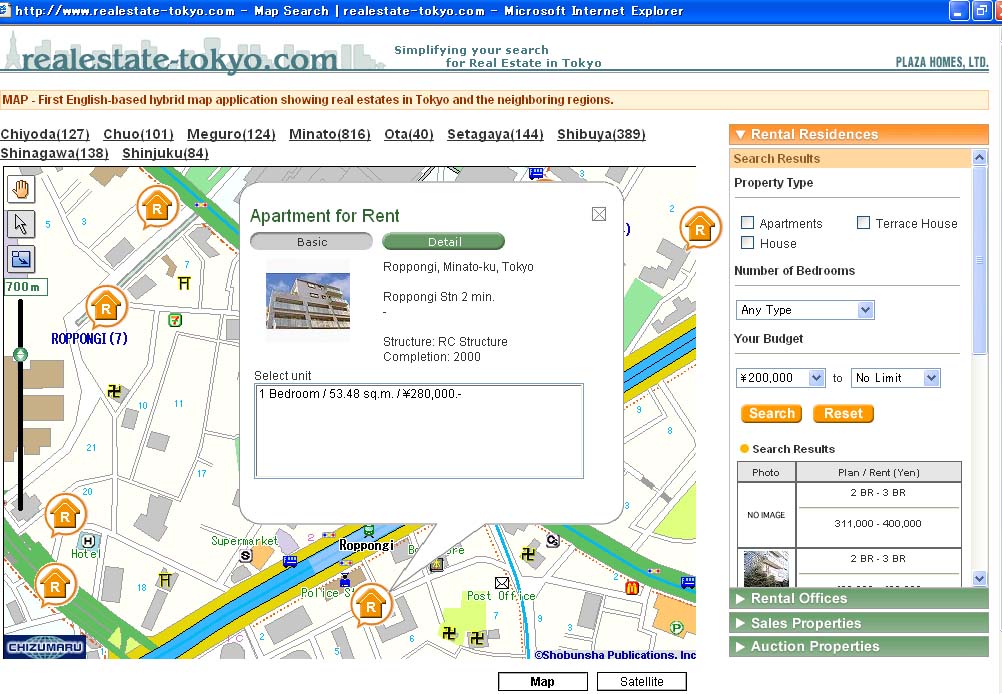The height and width of the screenshot is (694, 1002).
Task: Collapse the Rental Residences section
Action: point(859,134)
